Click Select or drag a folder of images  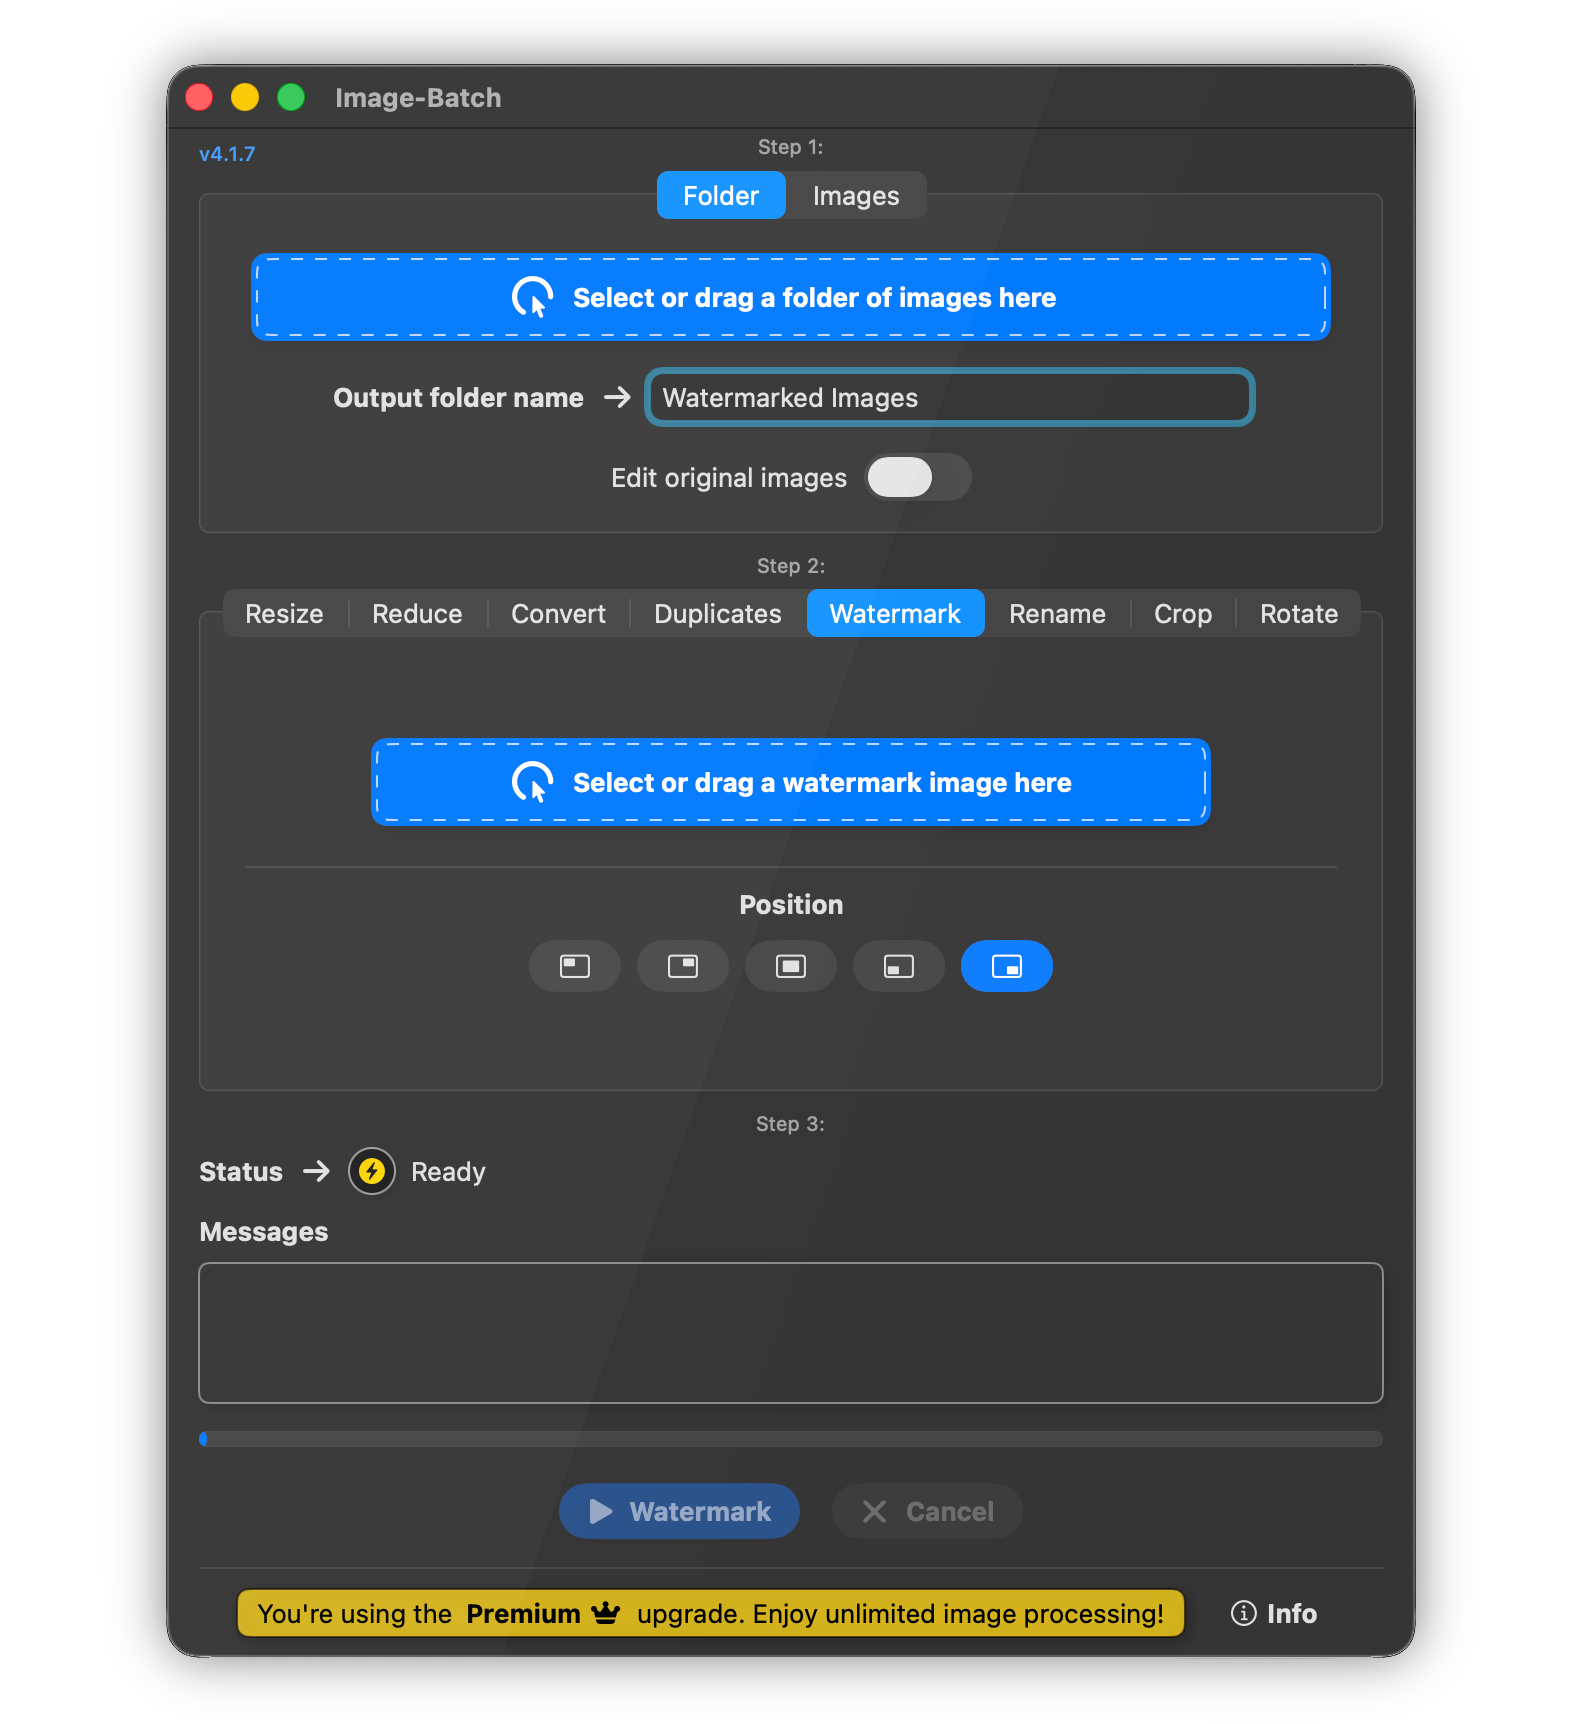tap(791, 297)
